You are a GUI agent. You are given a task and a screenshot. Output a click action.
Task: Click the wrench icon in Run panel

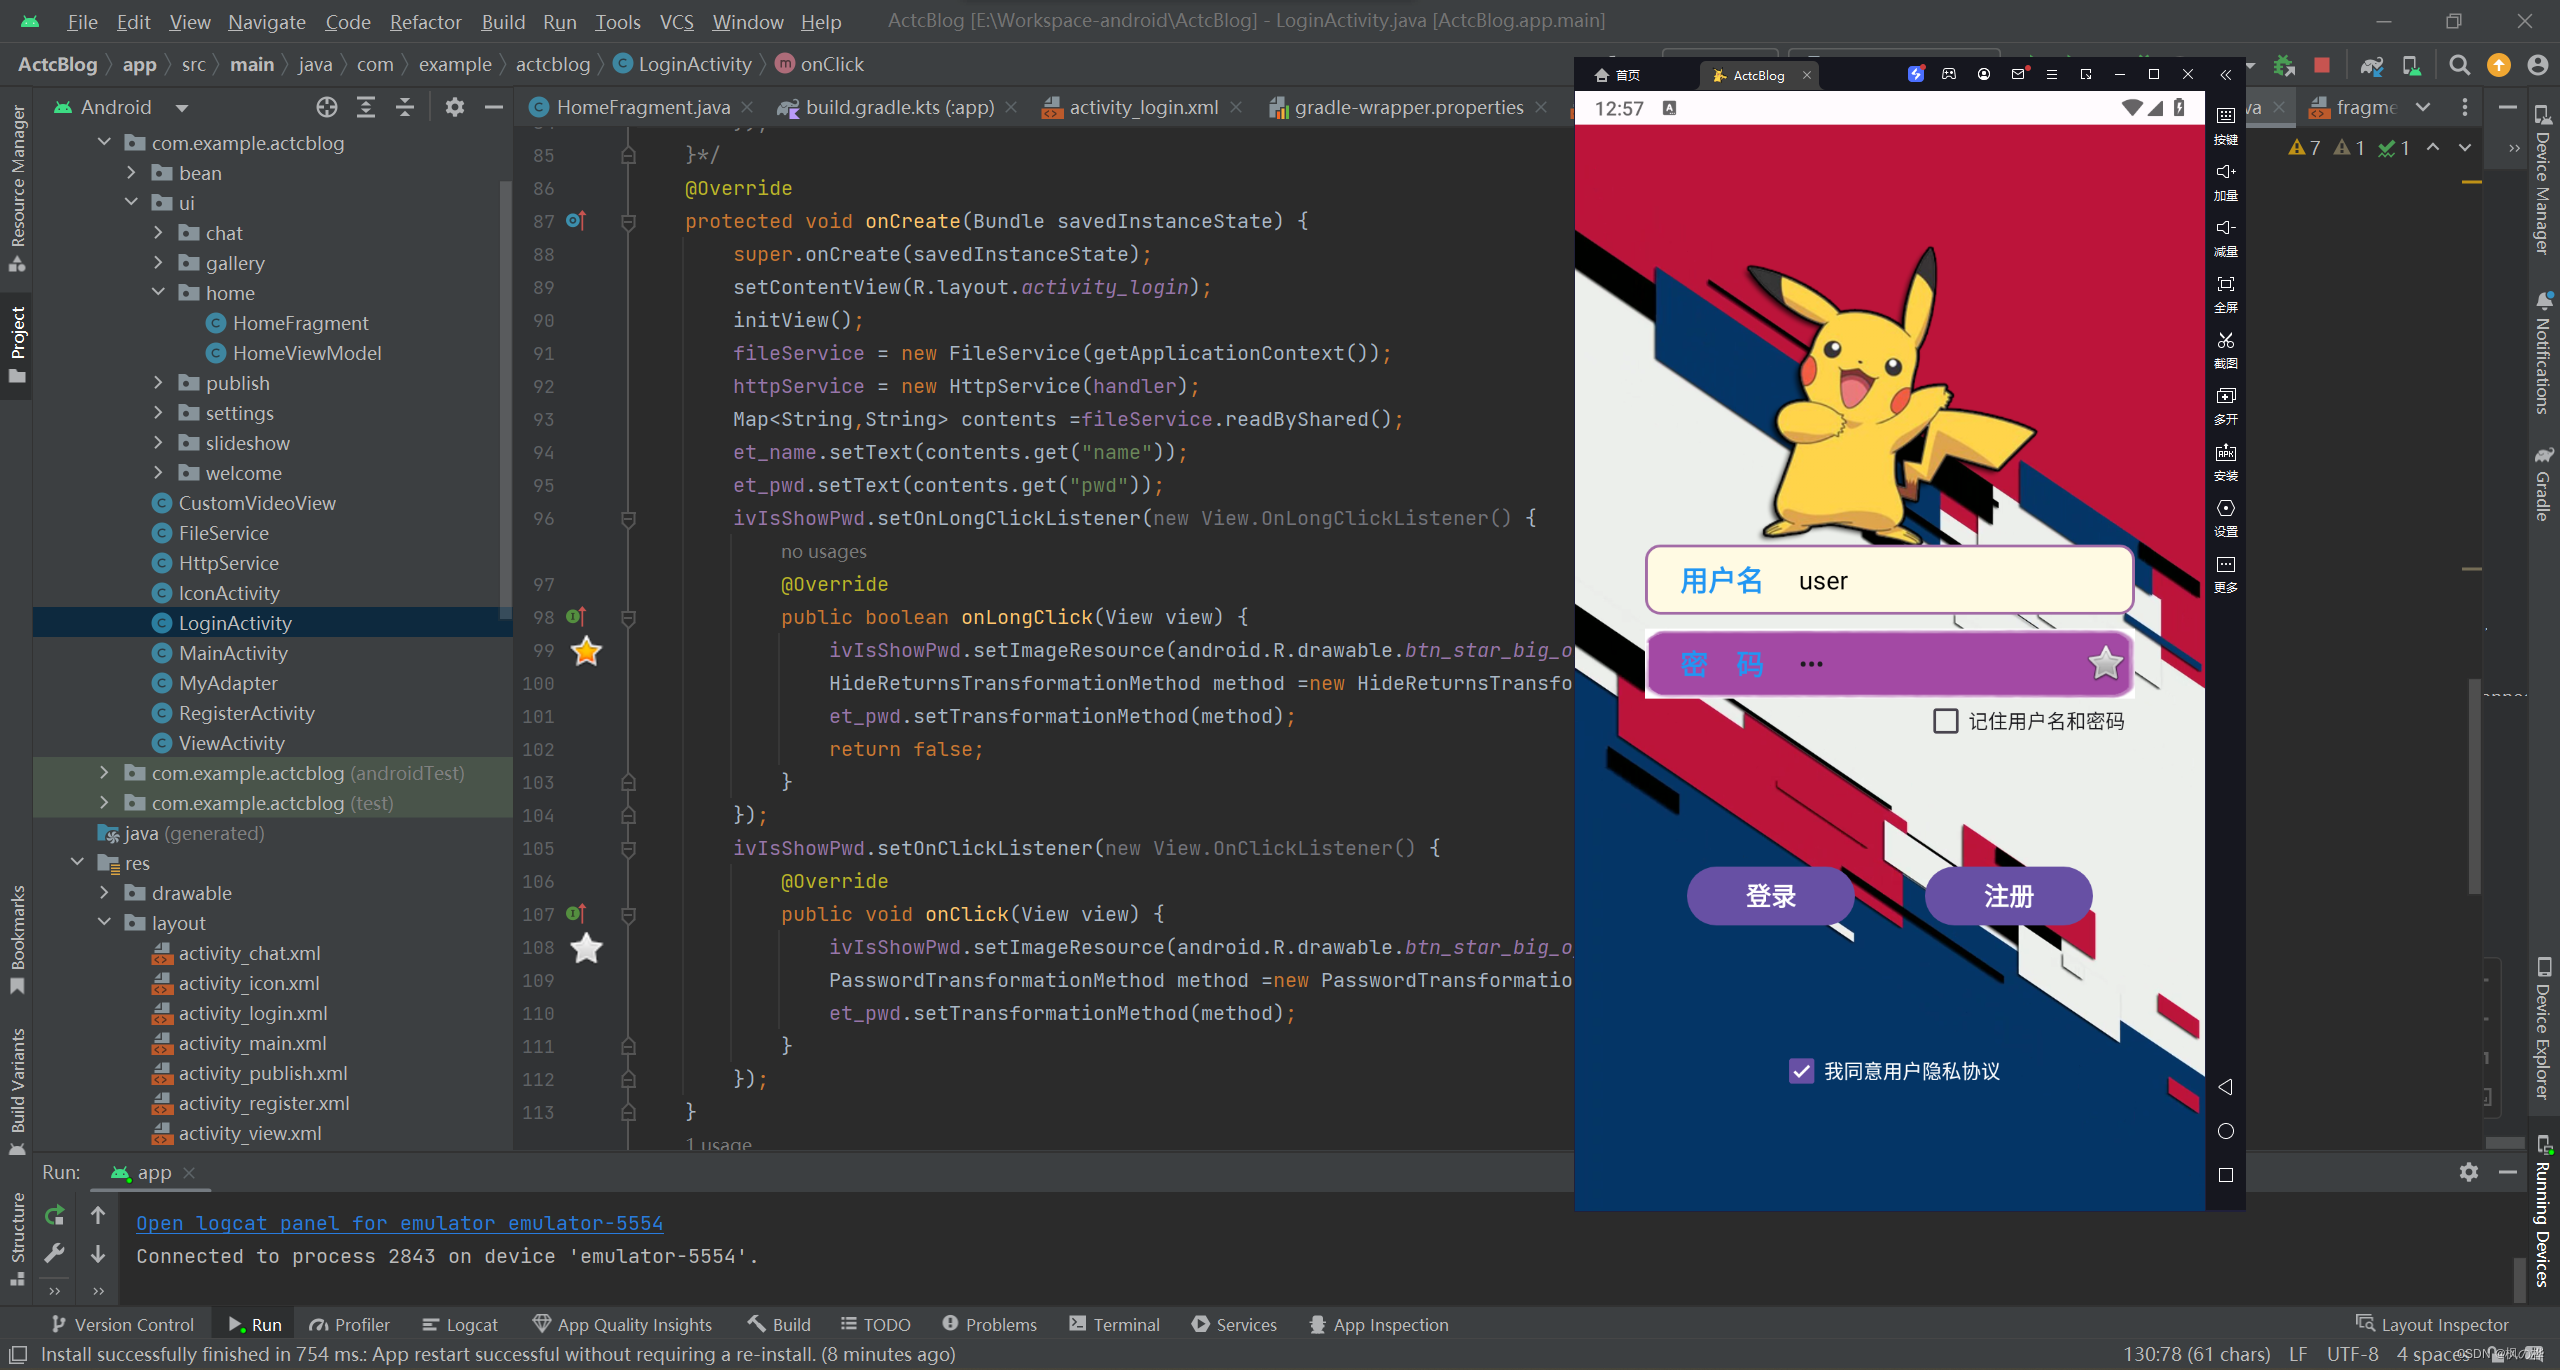(55, 1253)
